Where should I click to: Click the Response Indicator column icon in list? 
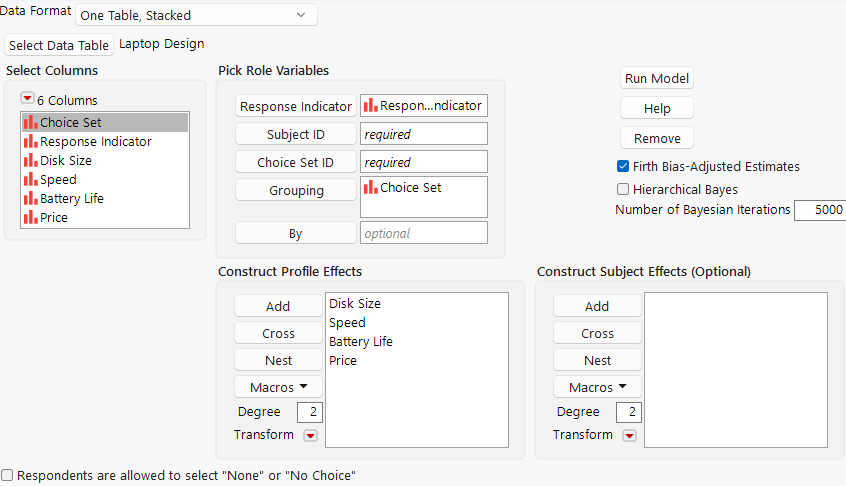pyautogui.click(x=30, y=142)
